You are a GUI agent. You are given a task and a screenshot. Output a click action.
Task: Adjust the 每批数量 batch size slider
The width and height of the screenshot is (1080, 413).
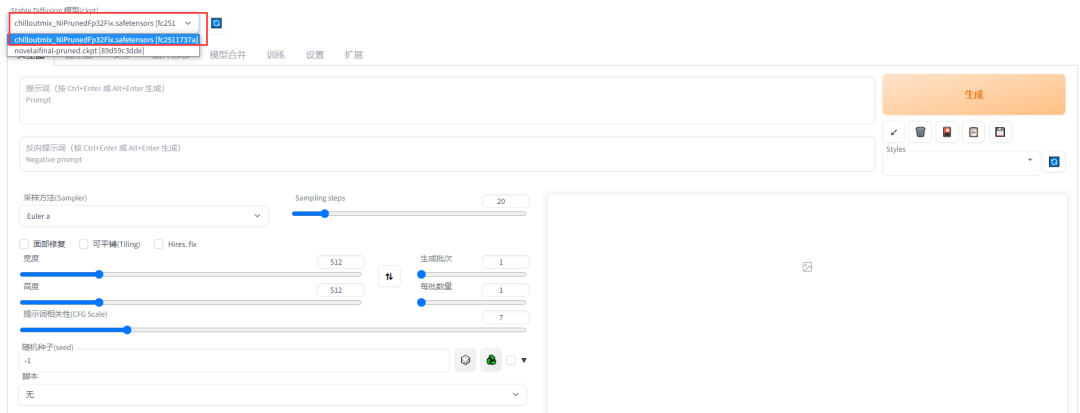(x=472, y=302)
